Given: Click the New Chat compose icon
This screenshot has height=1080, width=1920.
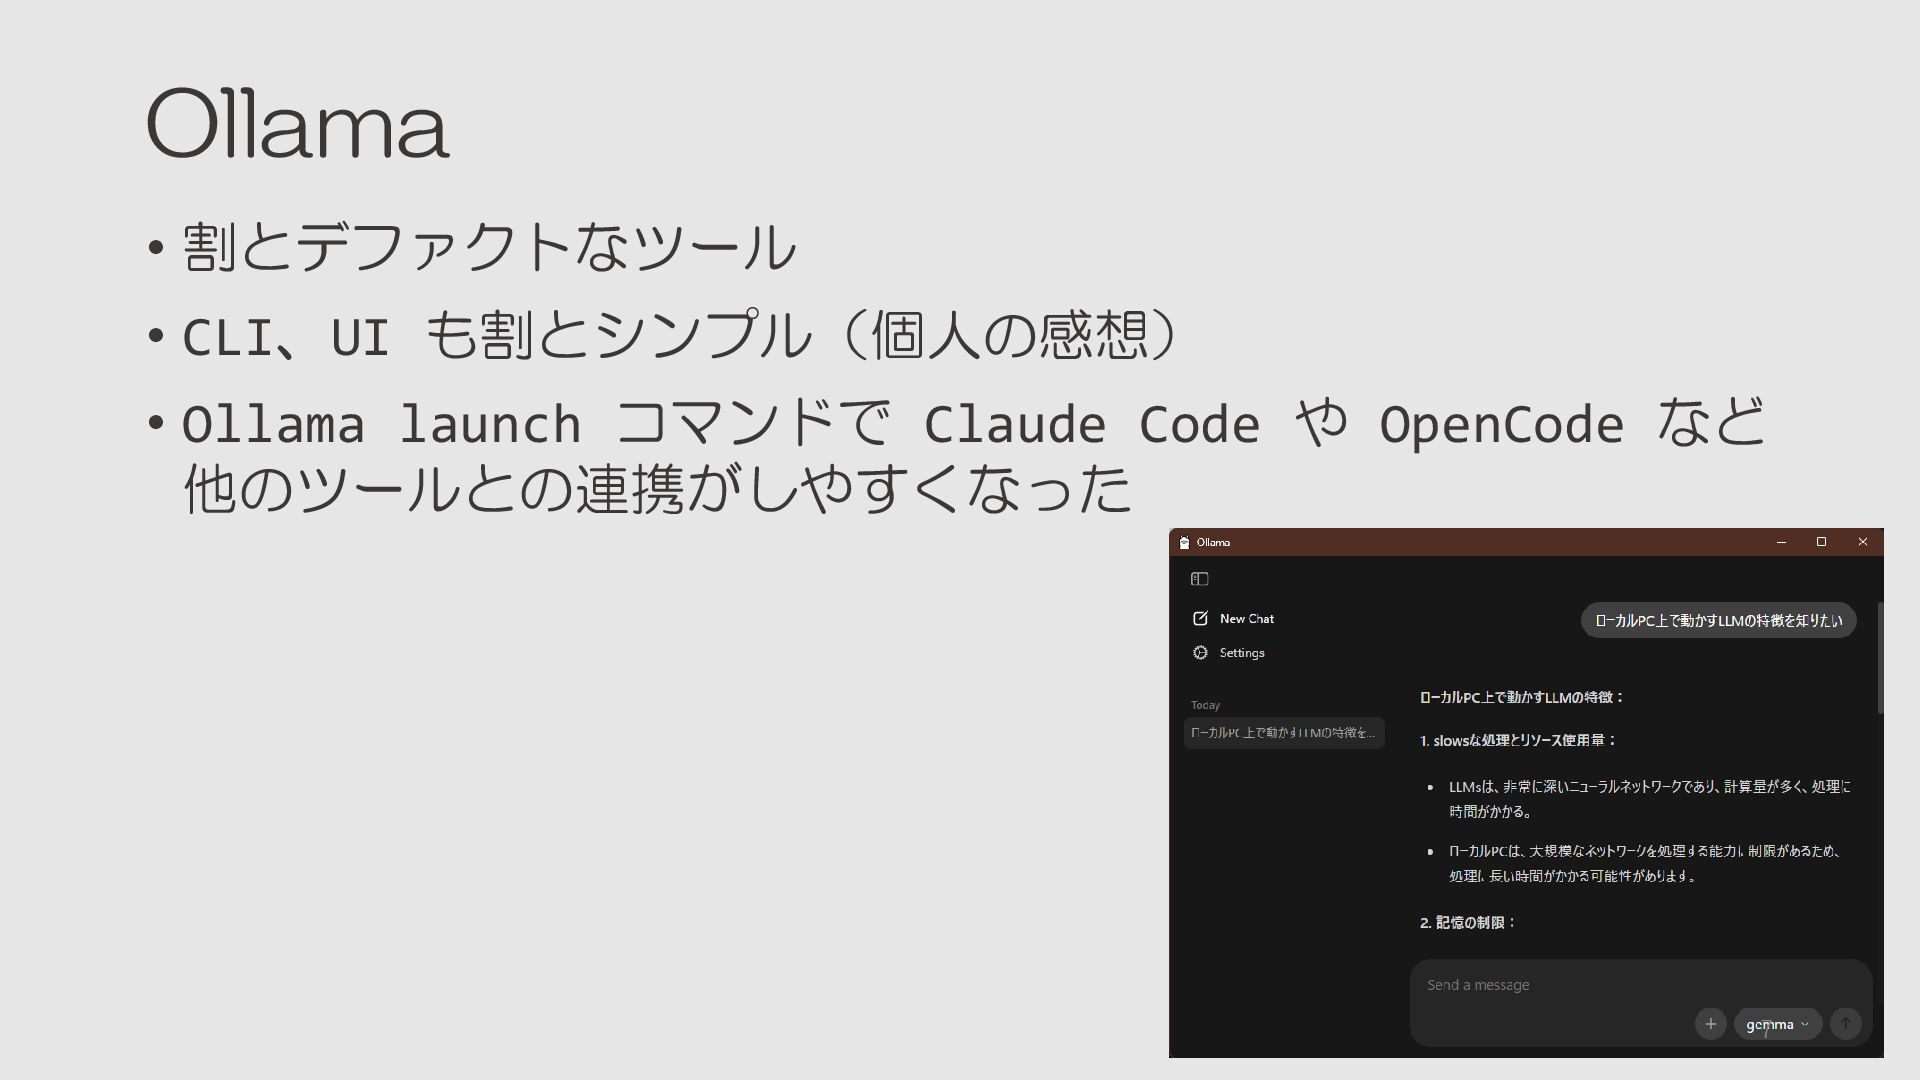Looking at the screenshot, I should 1200,619.
